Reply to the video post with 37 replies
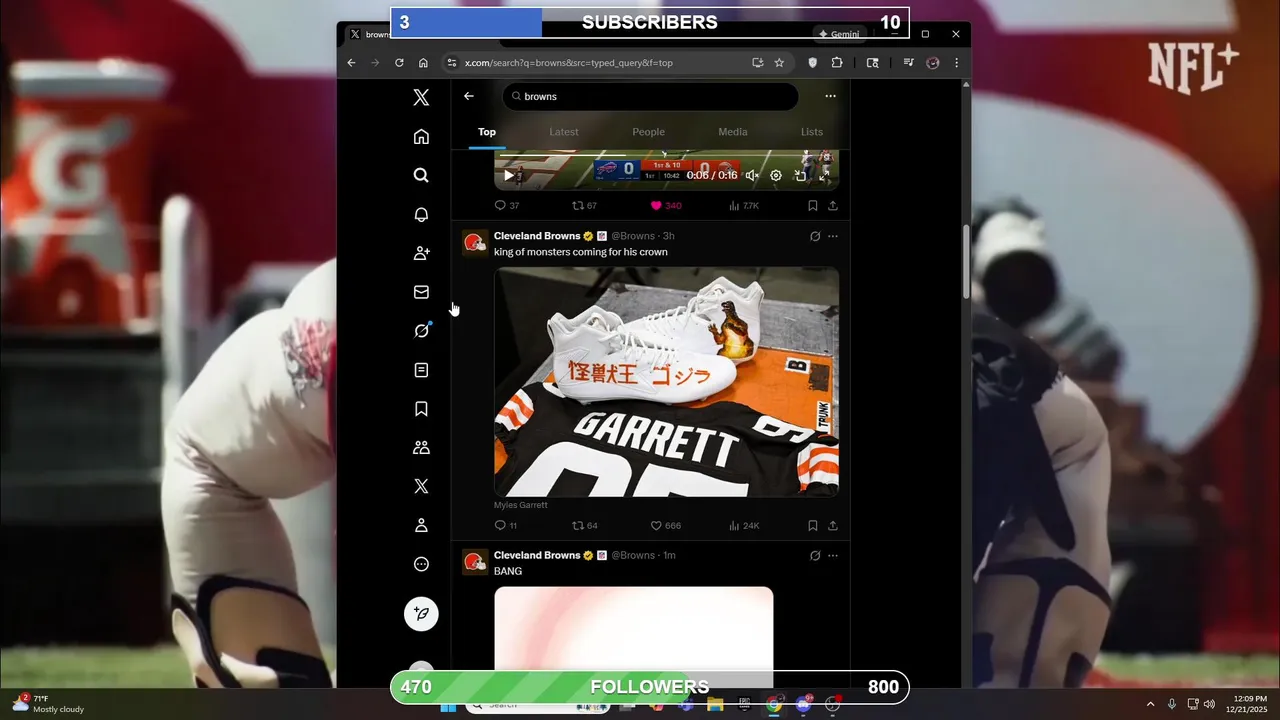Screen dimensions: 1280x720 [506, 205]
